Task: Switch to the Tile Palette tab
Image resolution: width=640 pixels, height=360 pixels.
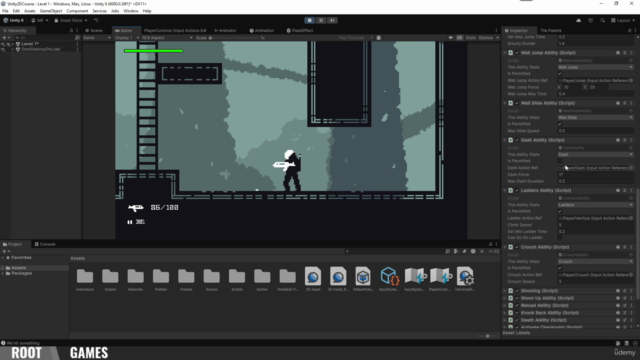Action: 551,31
